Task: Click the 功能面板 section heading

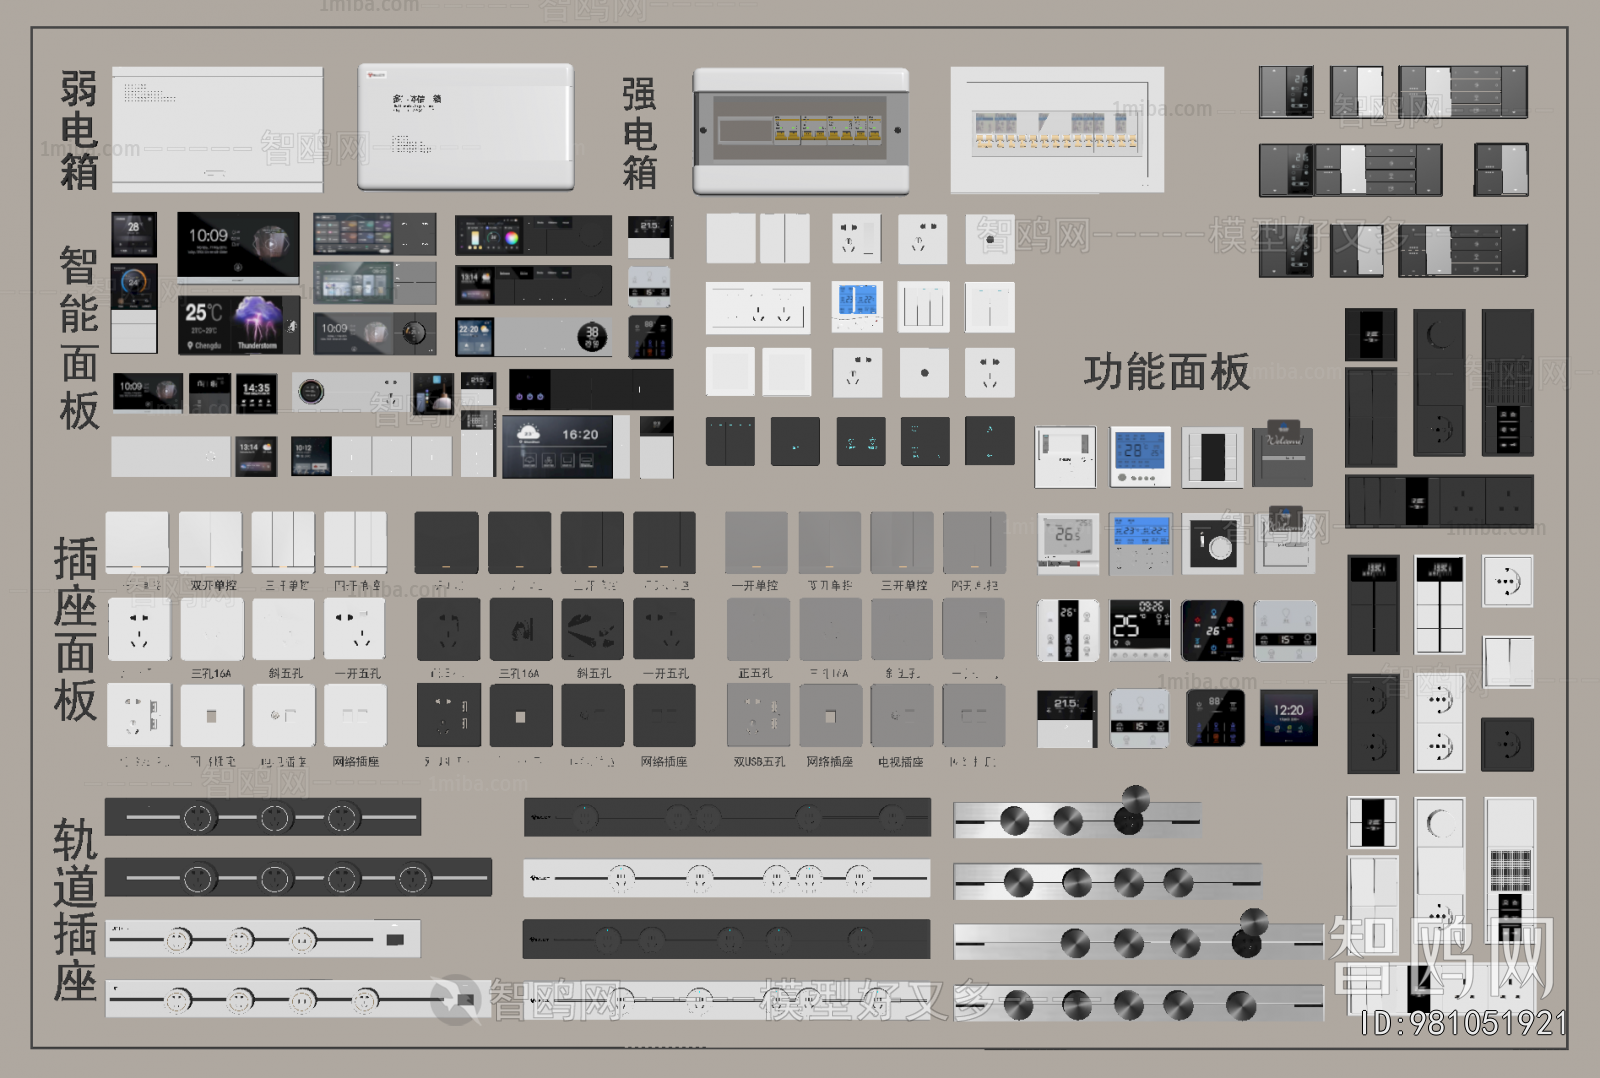Action: pyautogui.click(x=1166, y=372)
